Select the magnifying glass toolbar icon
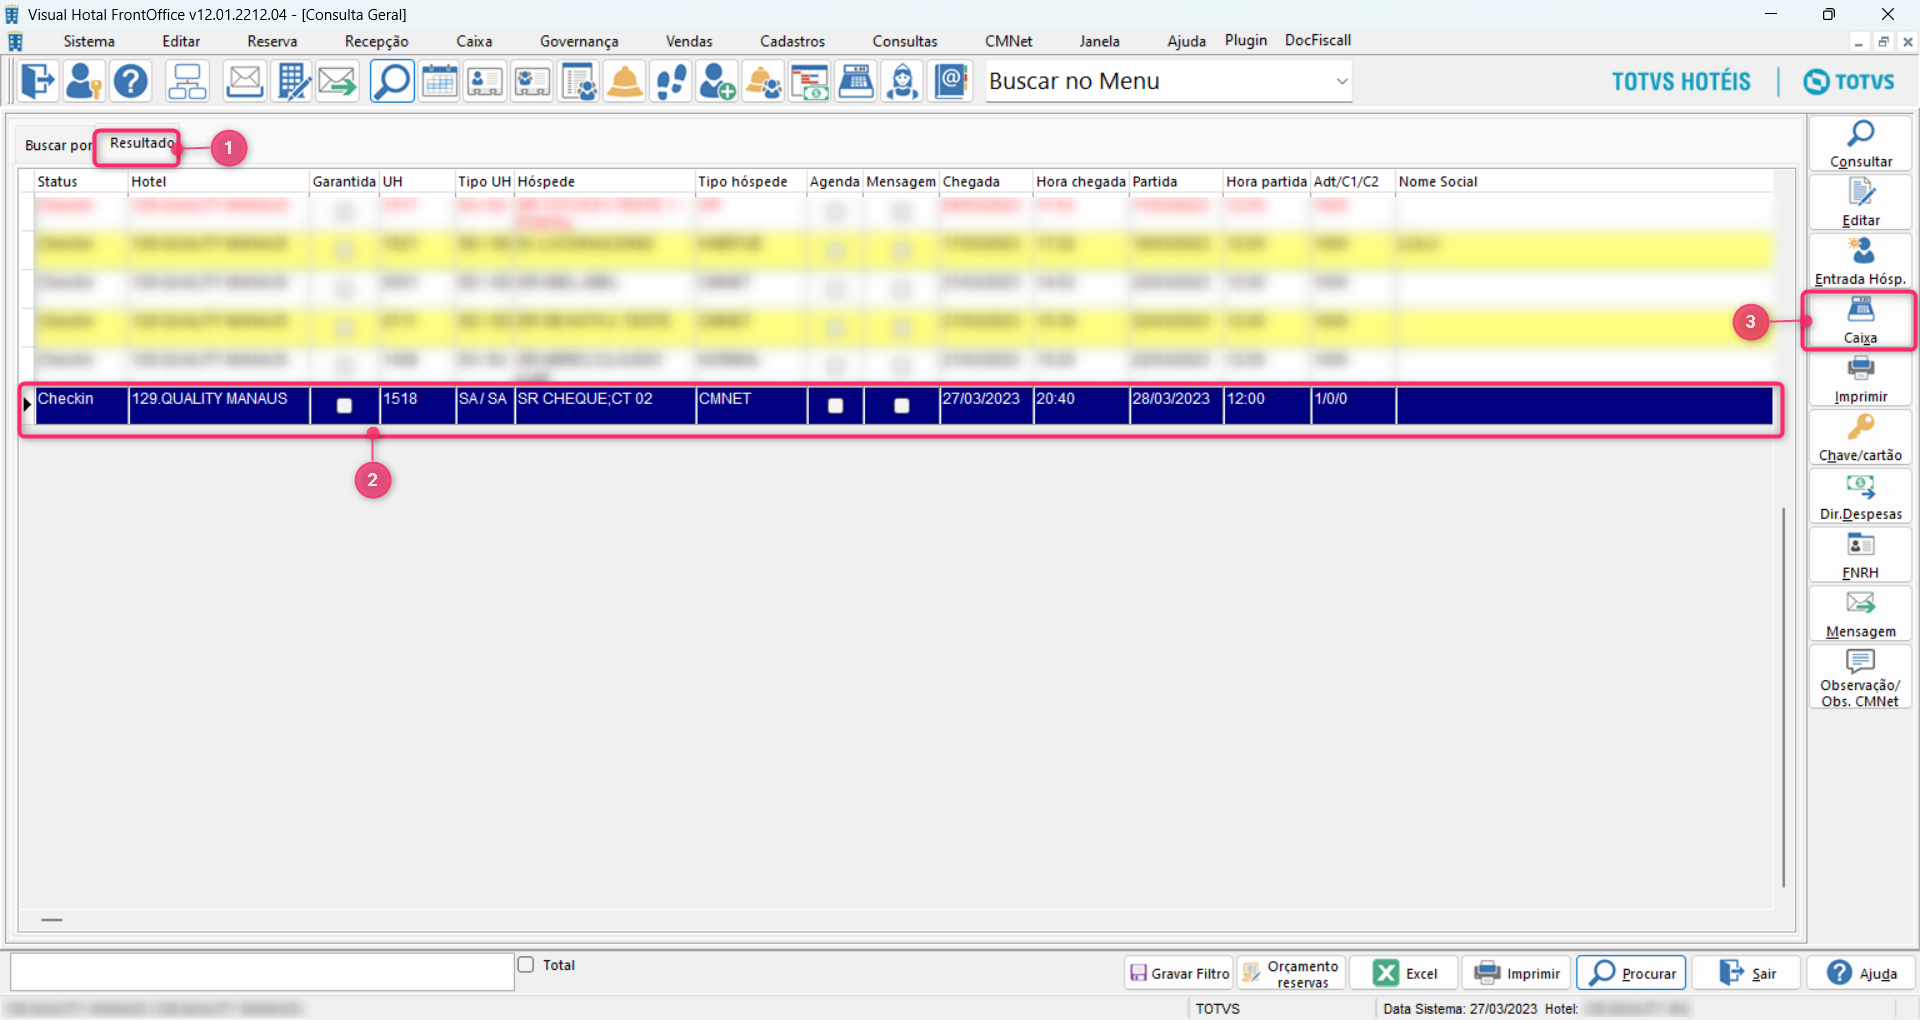1920x1020 pixels. point(392,81)
